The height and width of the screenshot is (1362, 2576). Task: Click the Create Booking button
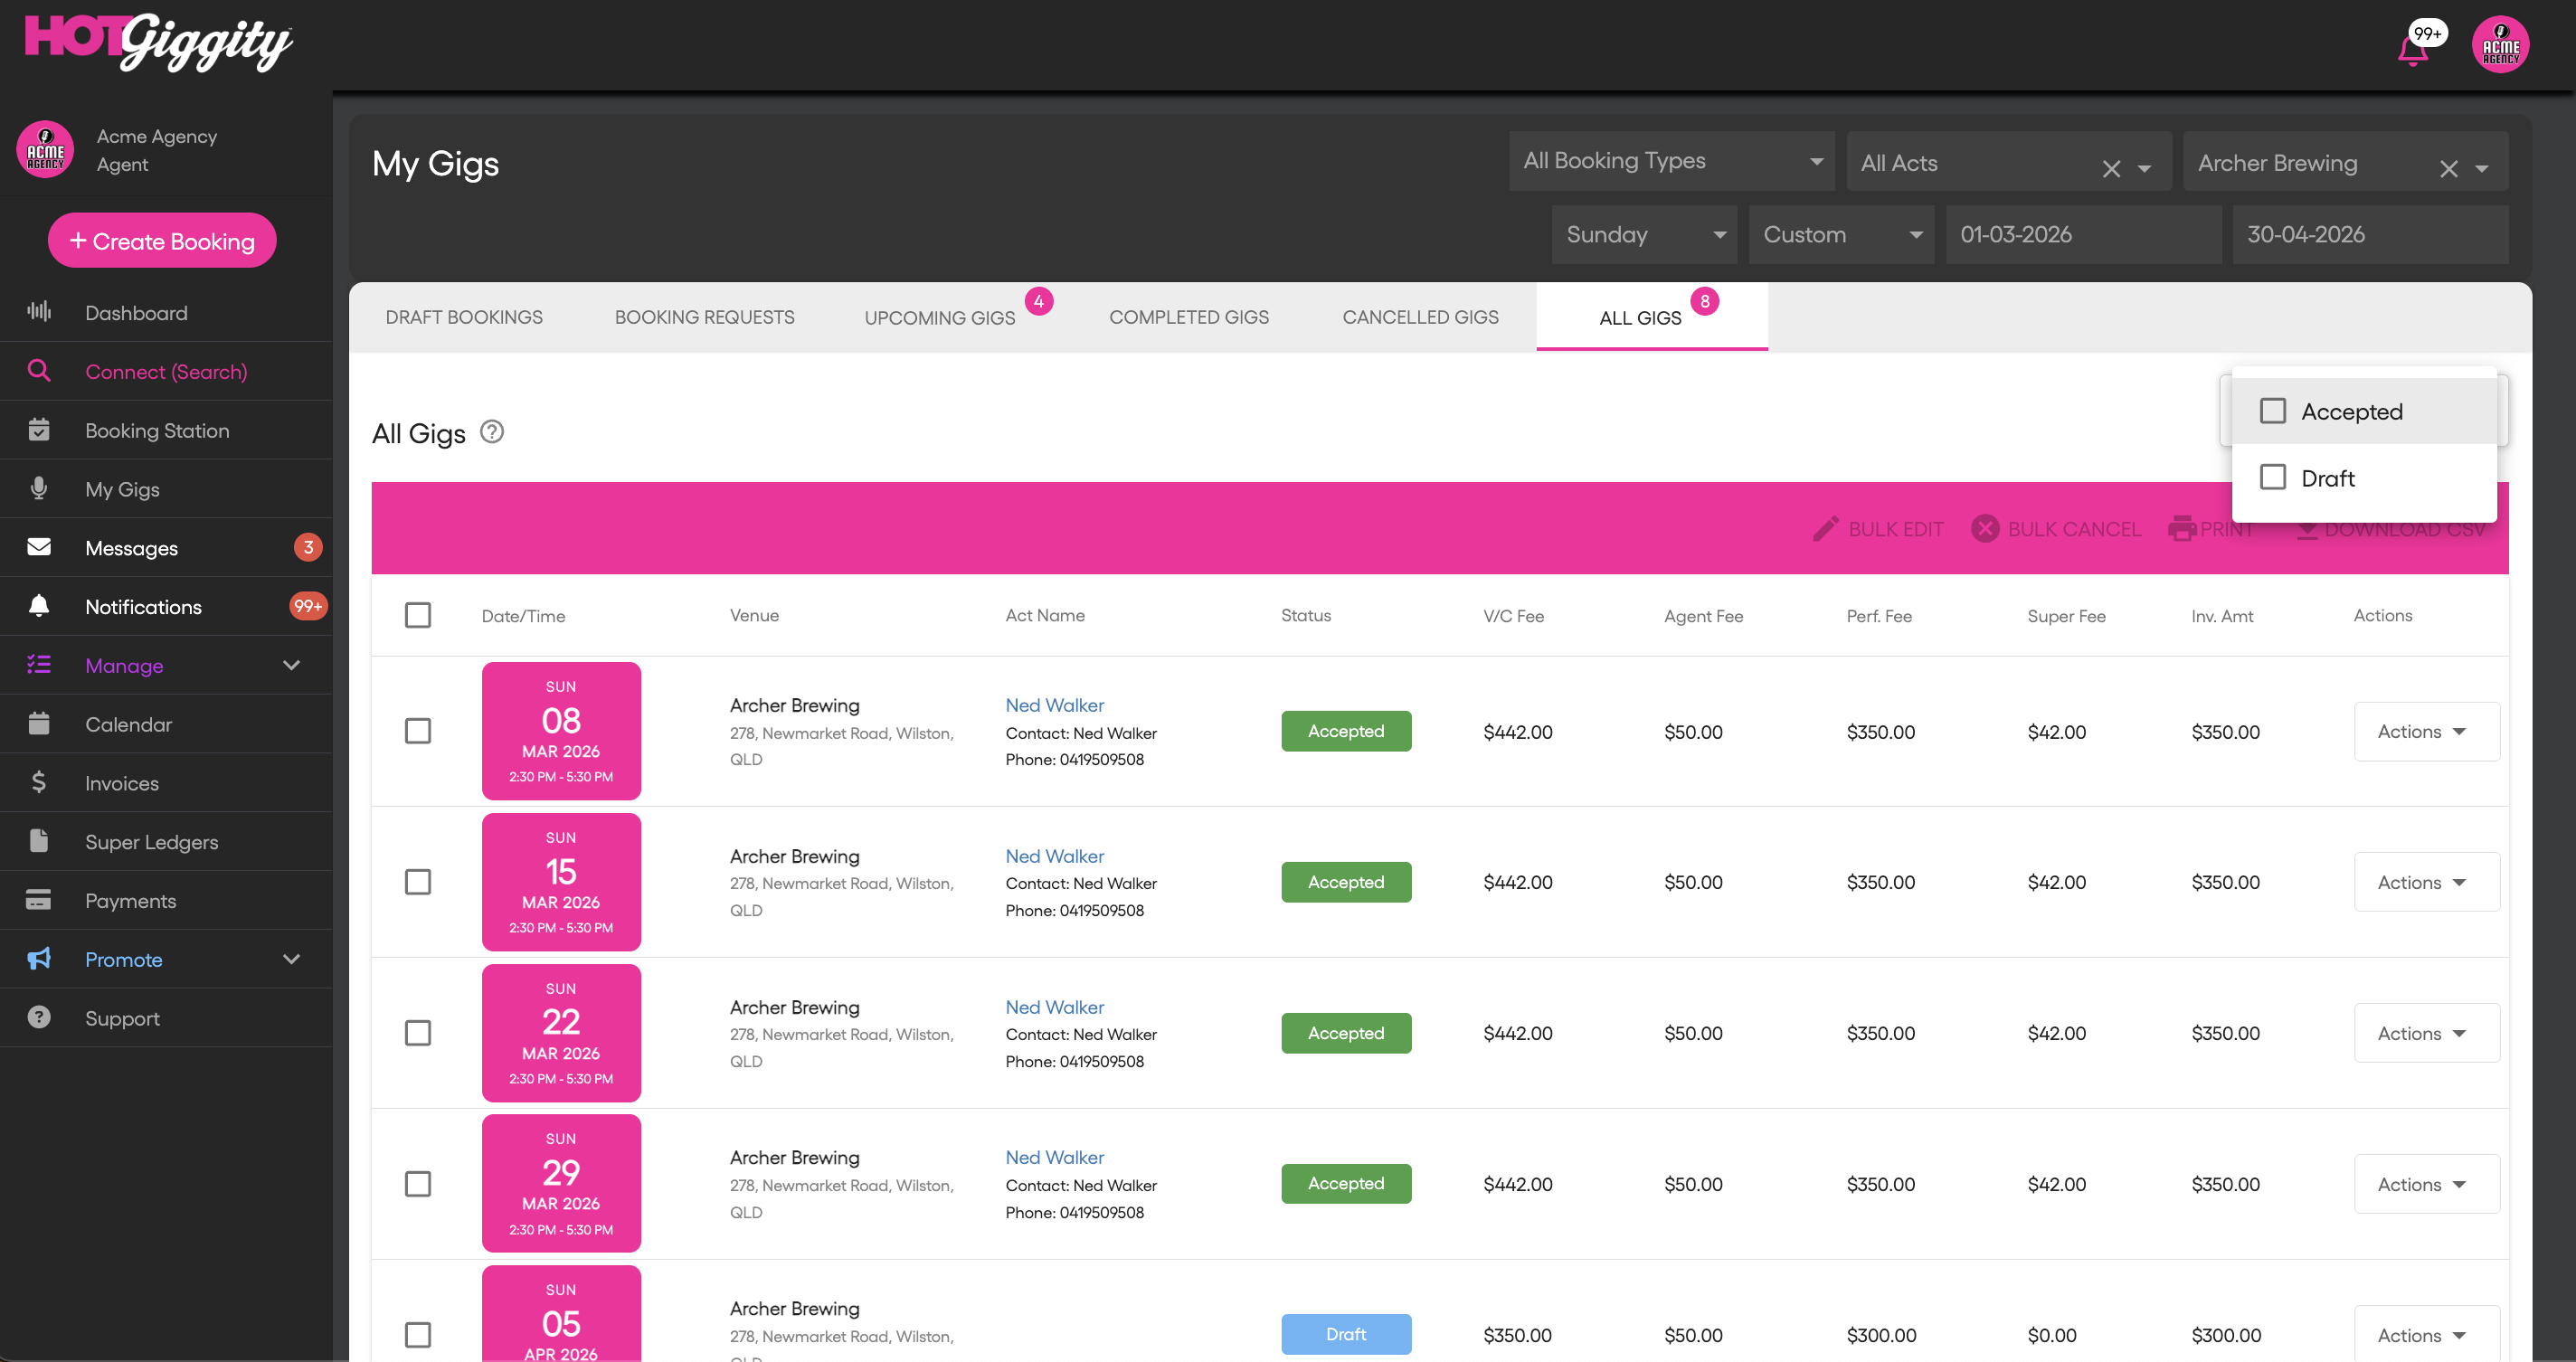click(162, 241)
